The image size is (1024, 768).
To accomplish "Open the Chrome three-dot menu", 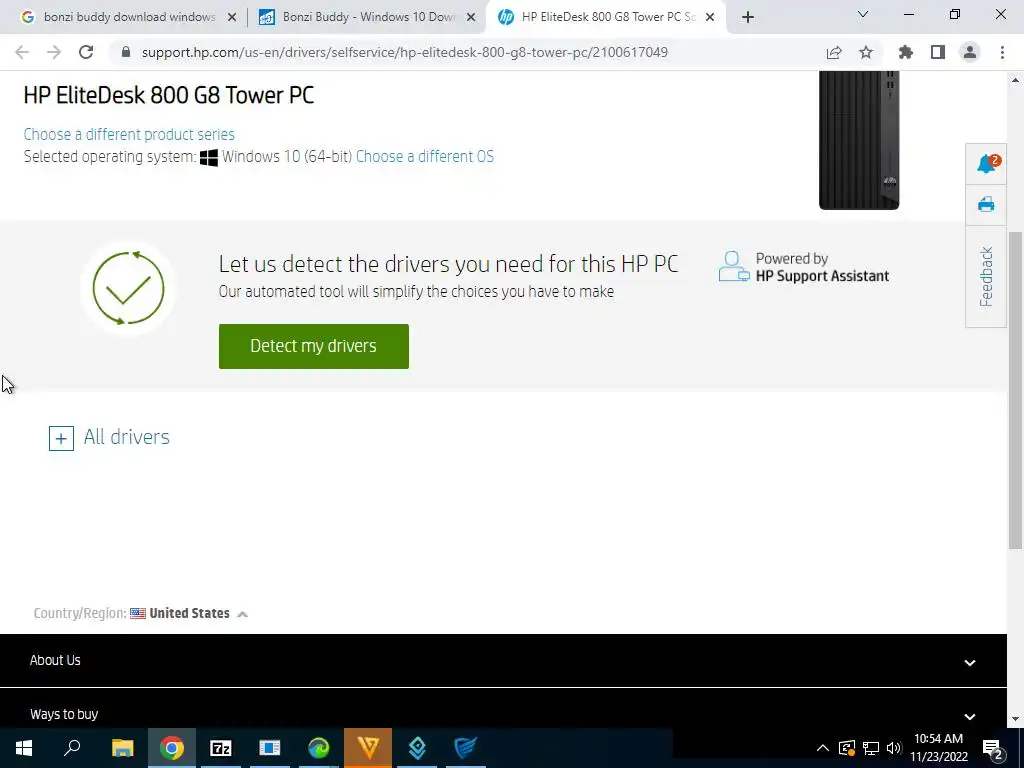I will 1002,52.
